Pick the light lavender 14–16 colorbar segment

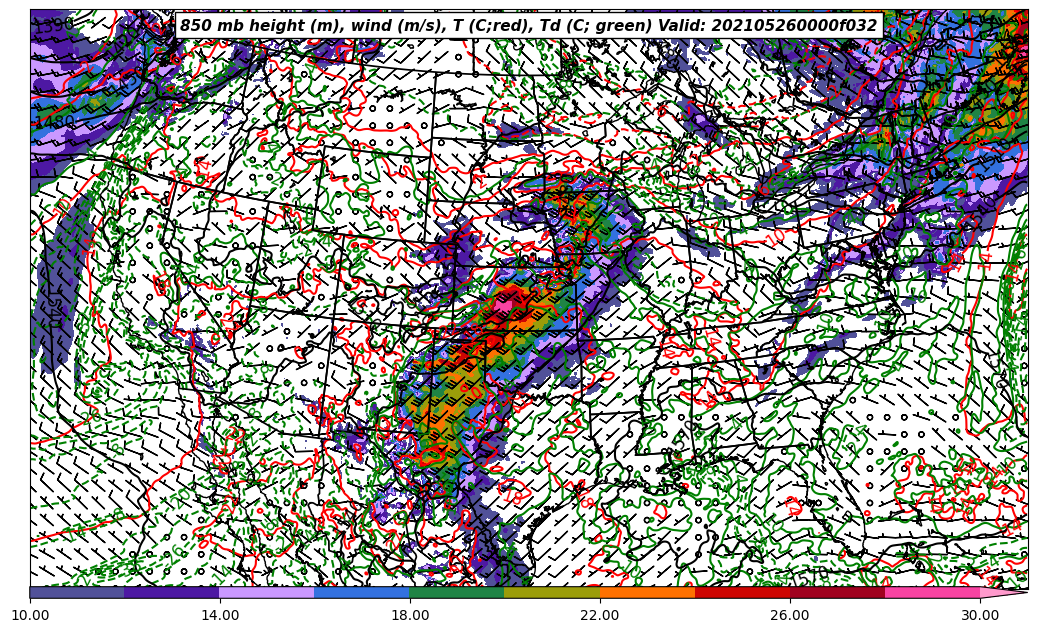(x=267, y=592)
